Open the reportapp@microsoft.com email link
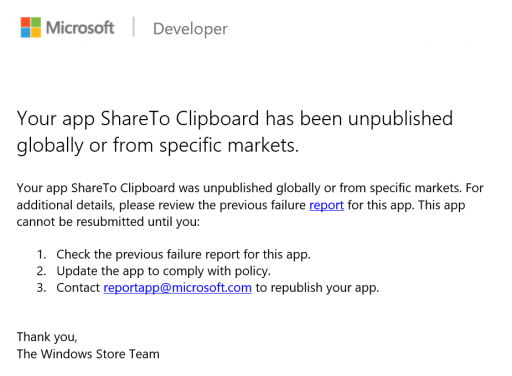512x376 pixels. click(x=177, y=287)
